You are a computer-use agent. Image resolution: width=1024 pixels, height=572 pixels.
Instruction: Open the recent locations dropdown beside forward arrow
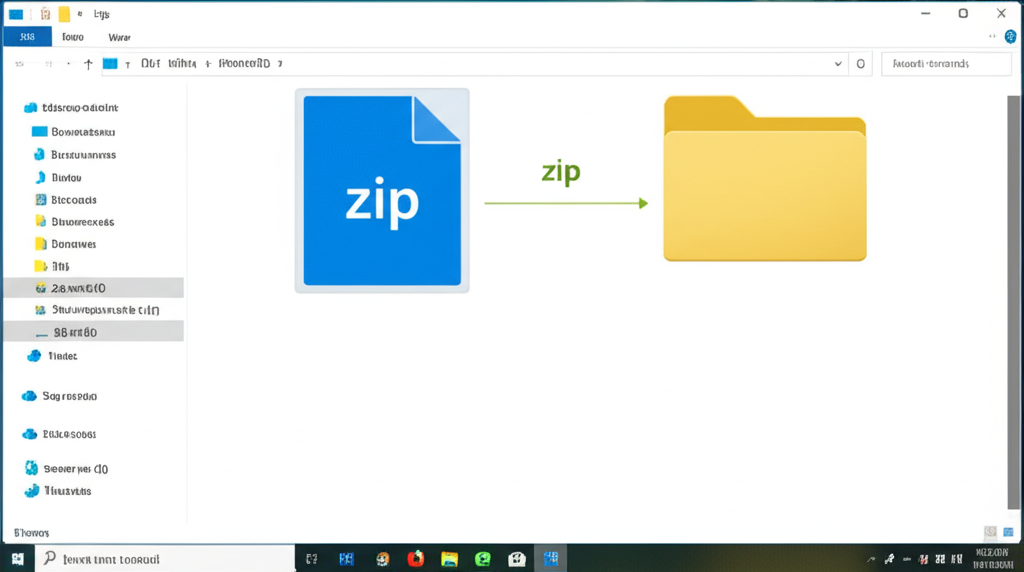(x=68, y=64)
